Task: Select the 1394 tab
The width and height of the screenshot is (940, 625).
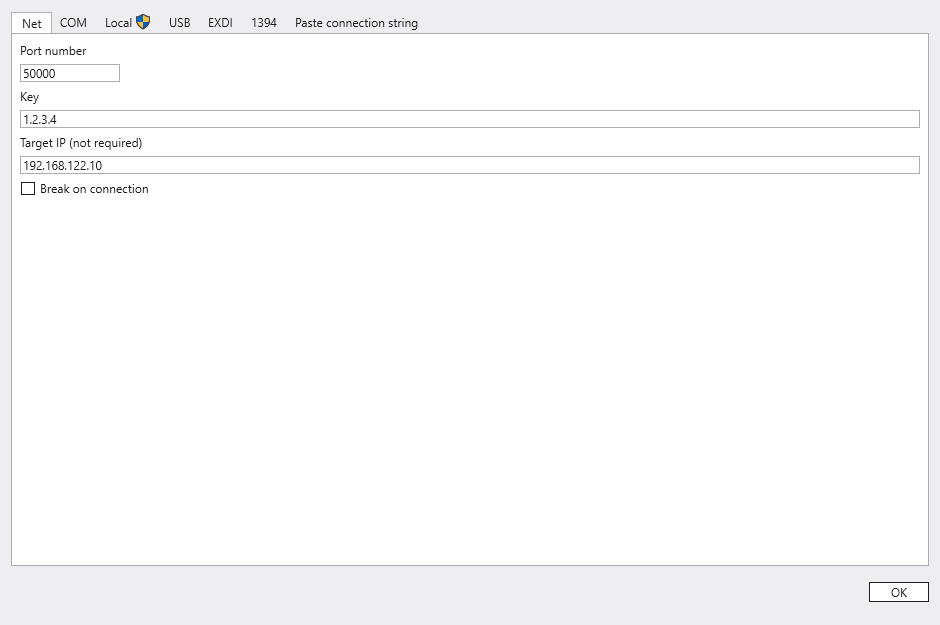Action: point(264,23)
